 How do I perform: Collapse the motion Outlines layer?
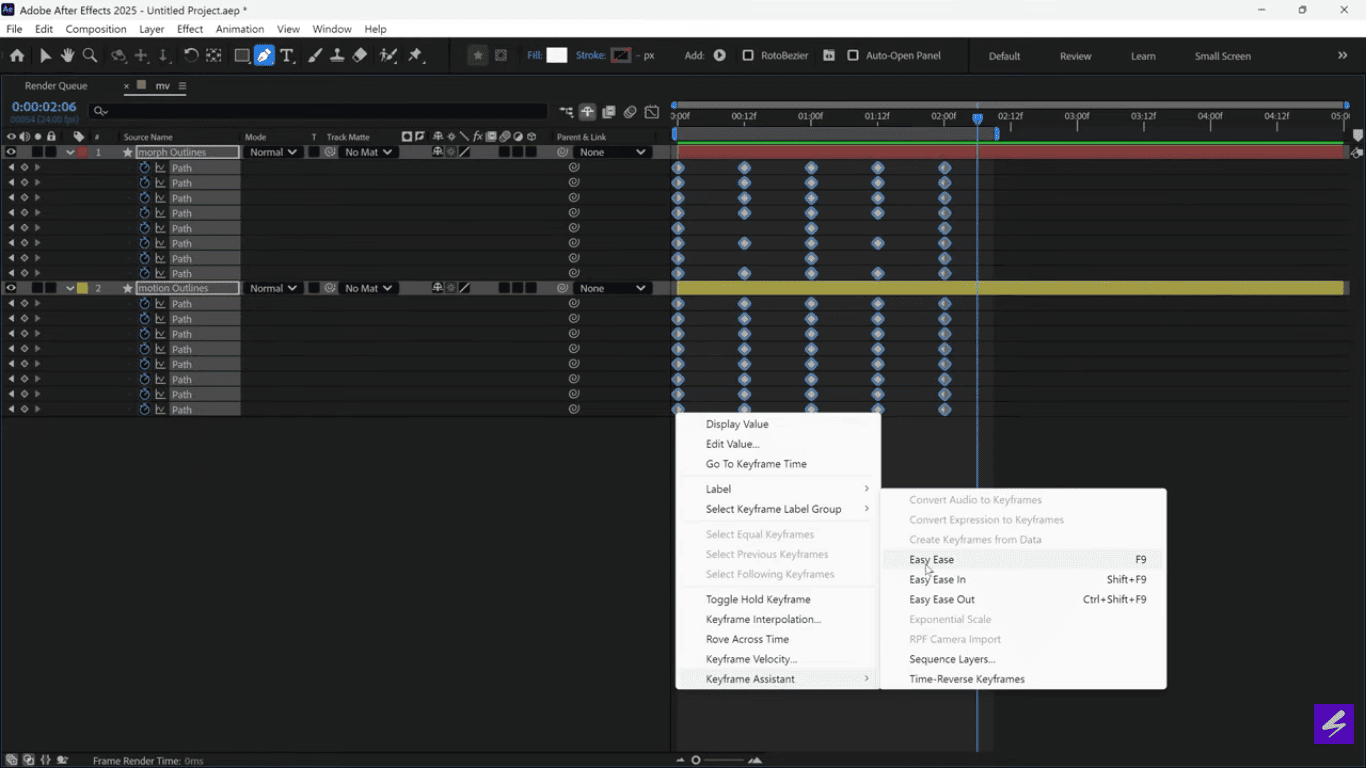tap(70, 288)
